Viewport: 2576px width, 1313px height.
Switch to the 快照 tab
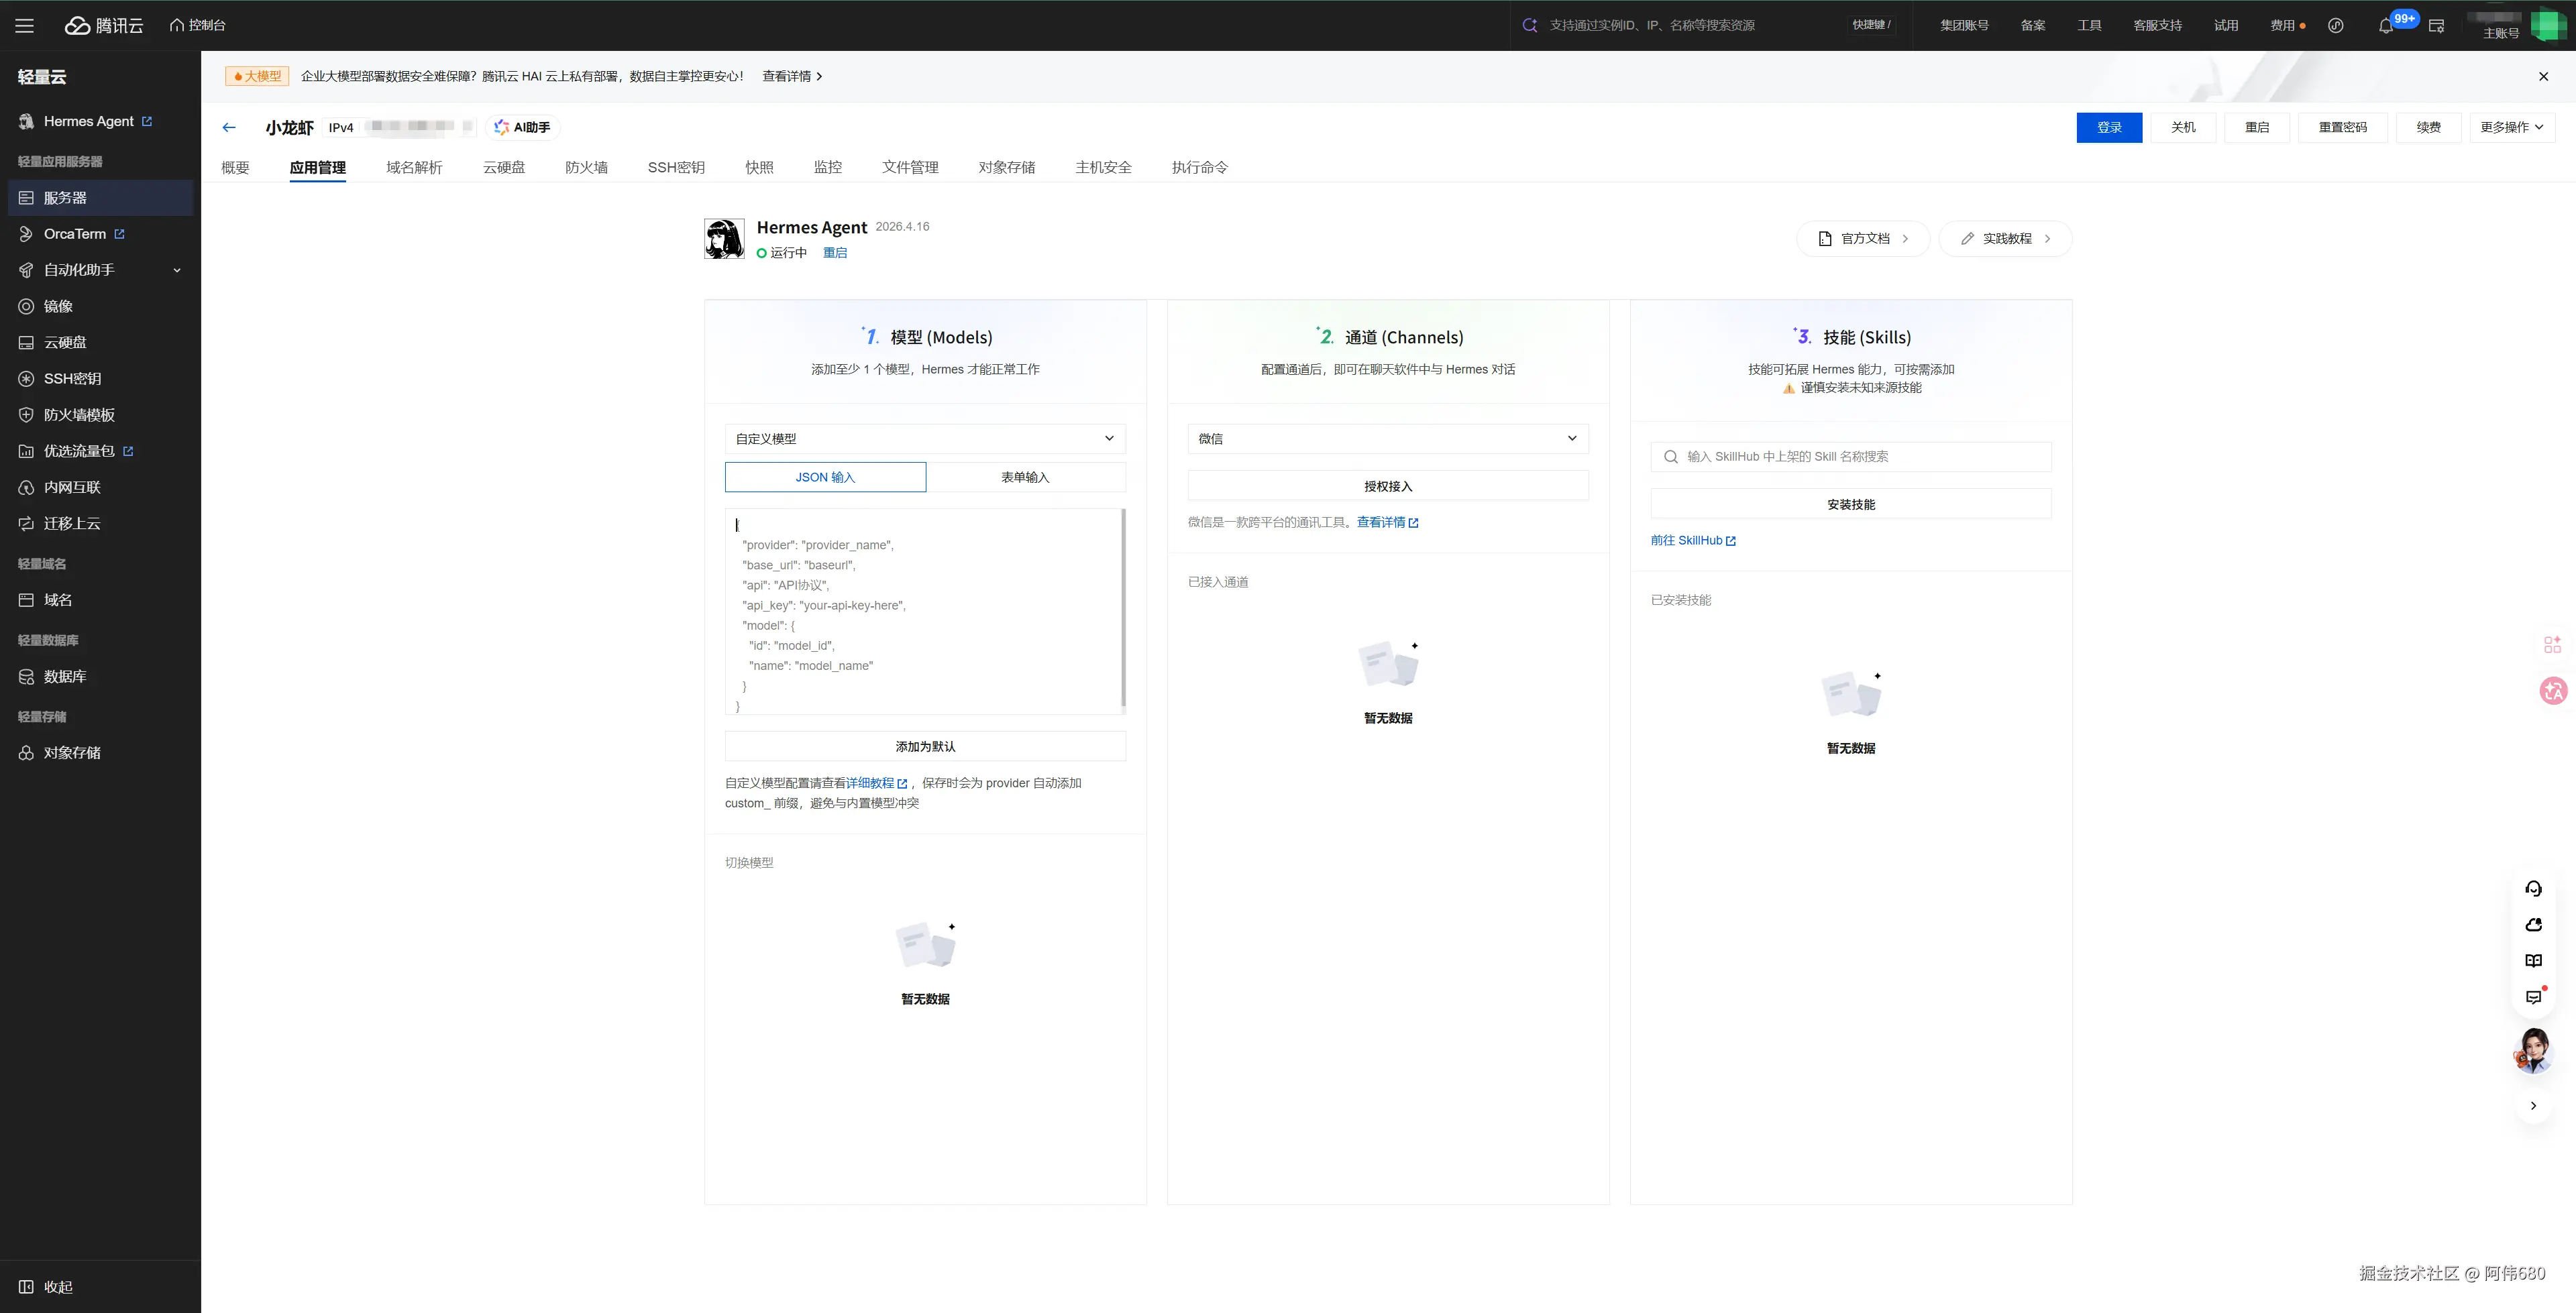[x=759, y=167]
